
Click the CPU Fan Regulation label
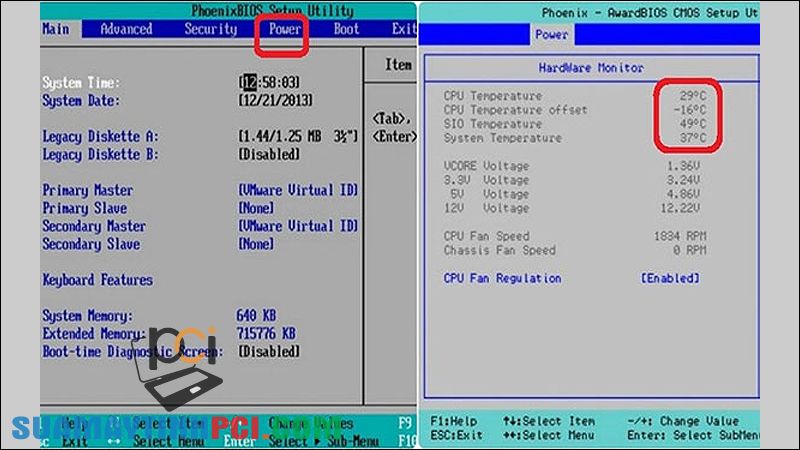point(503,278)
